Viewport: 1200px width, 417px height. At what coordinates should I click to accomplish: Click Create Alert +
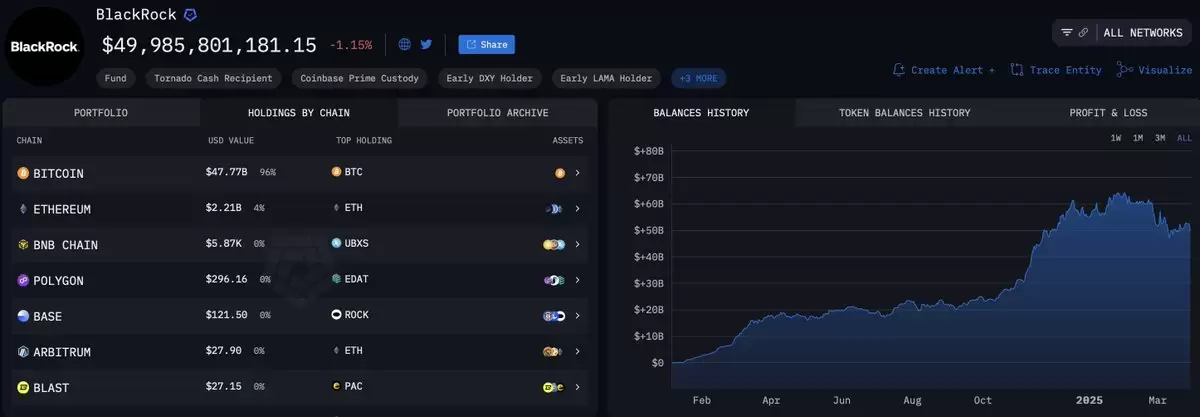coord(944,70)
